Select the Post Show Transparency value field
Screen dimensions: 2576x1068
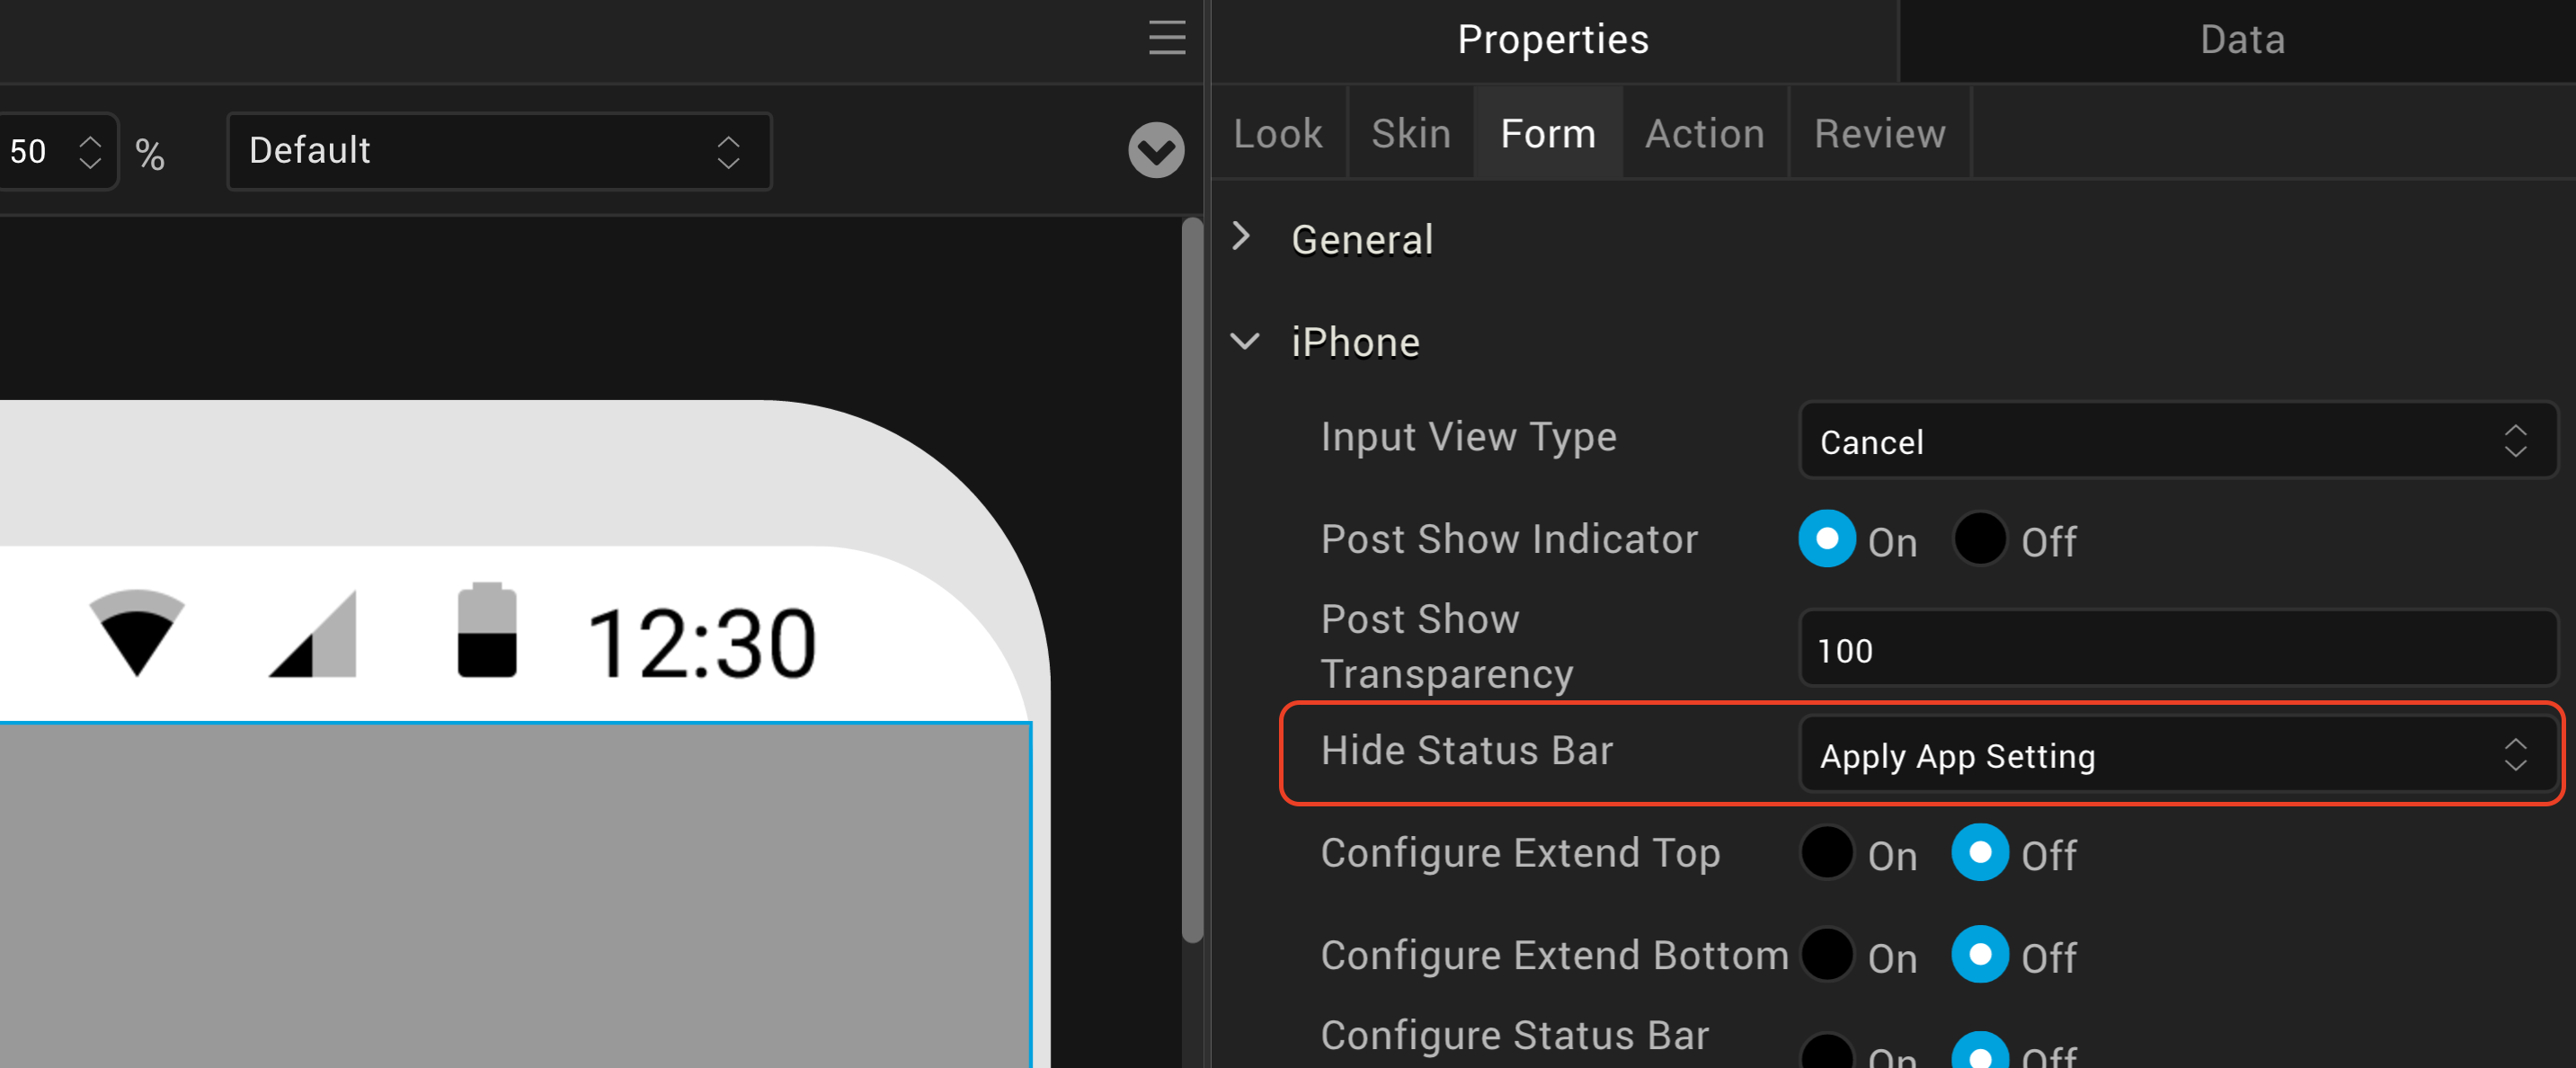coord(2178,649)
